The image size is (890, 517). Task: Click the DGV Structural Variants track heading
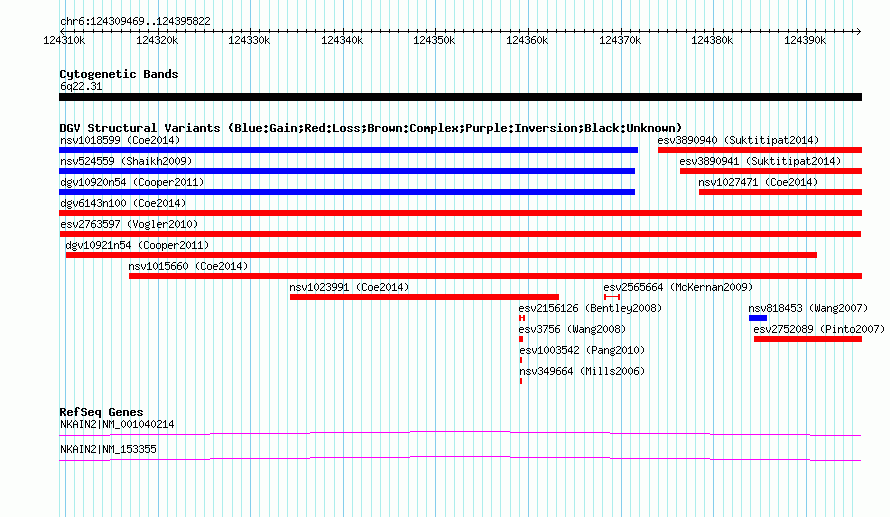click(370, 128)
